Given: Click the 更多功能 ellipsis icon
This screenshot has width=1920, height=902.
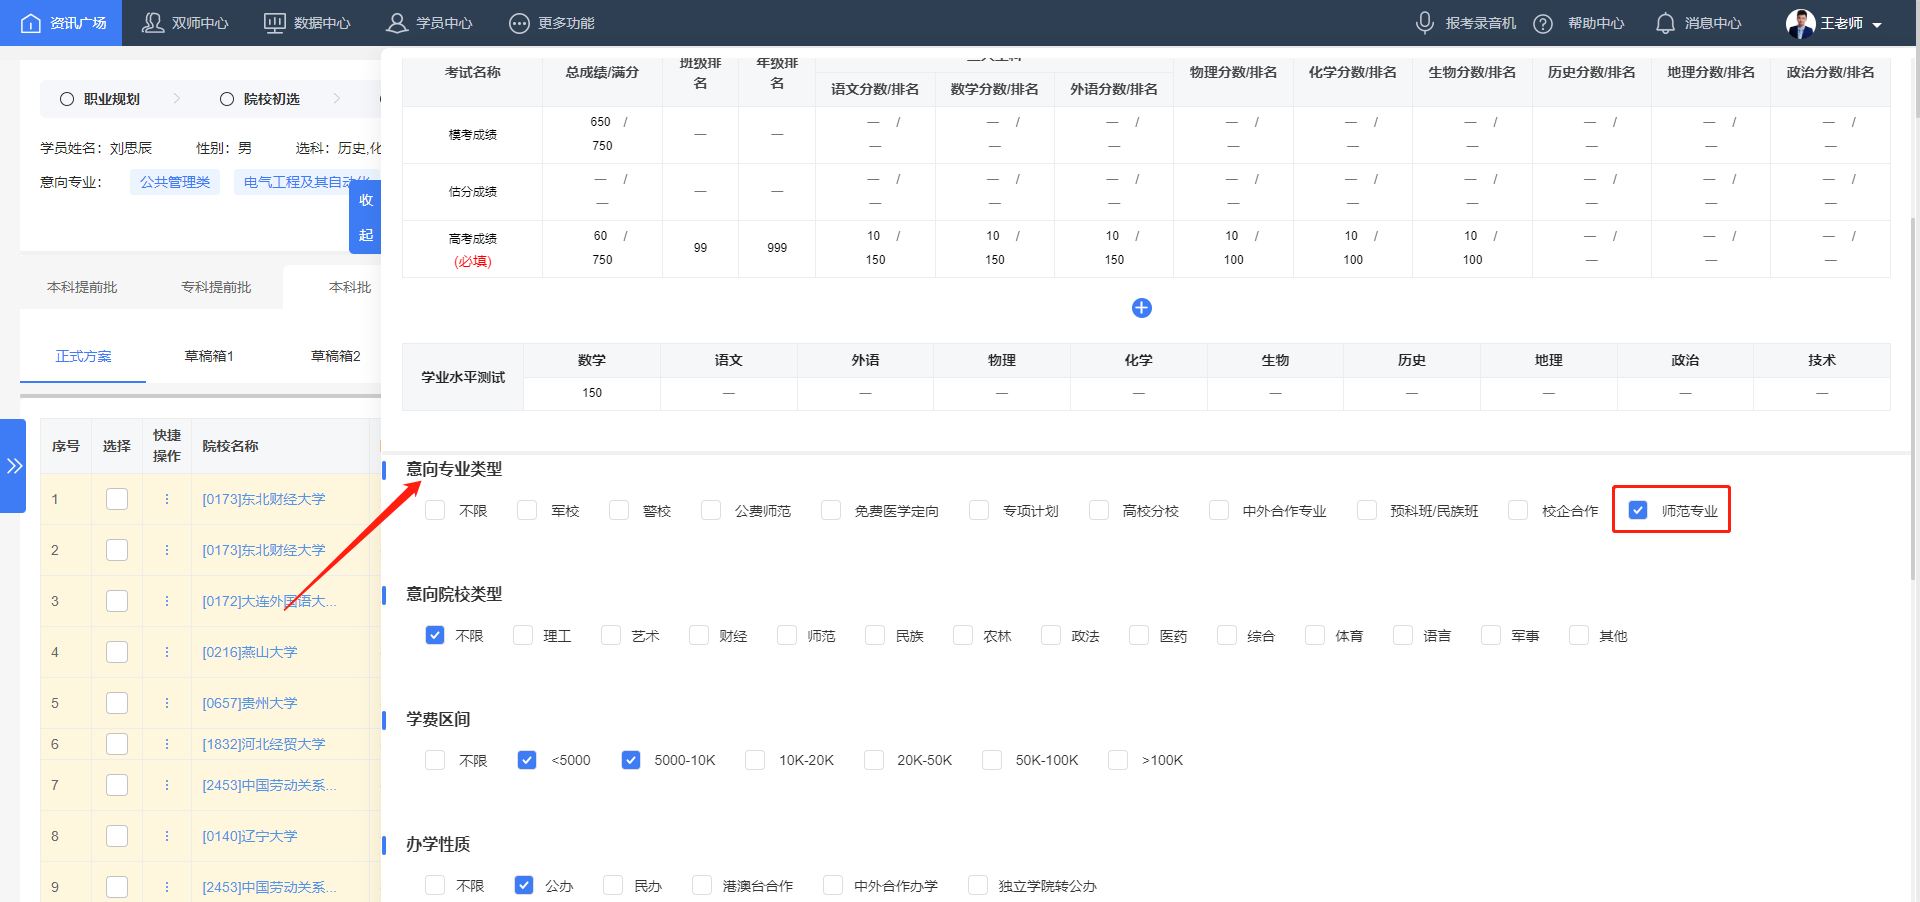Looking at the screenshot, I should tap(520, 22).
